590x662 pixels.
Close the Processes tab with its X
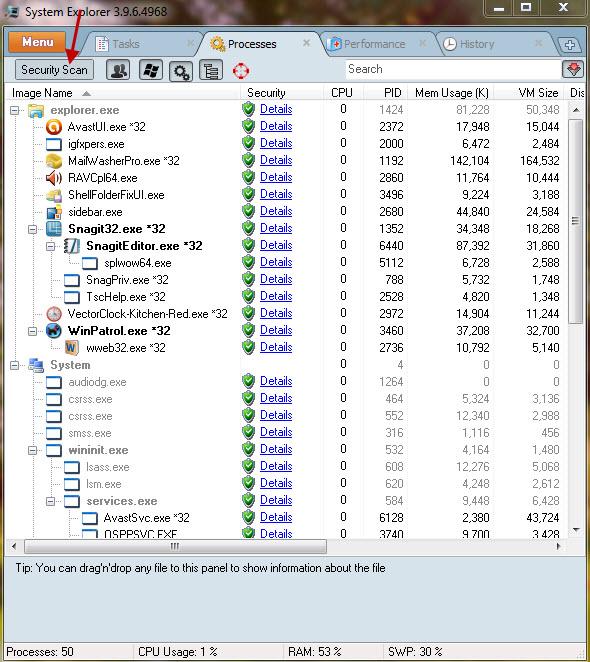[x=307, y=43]
